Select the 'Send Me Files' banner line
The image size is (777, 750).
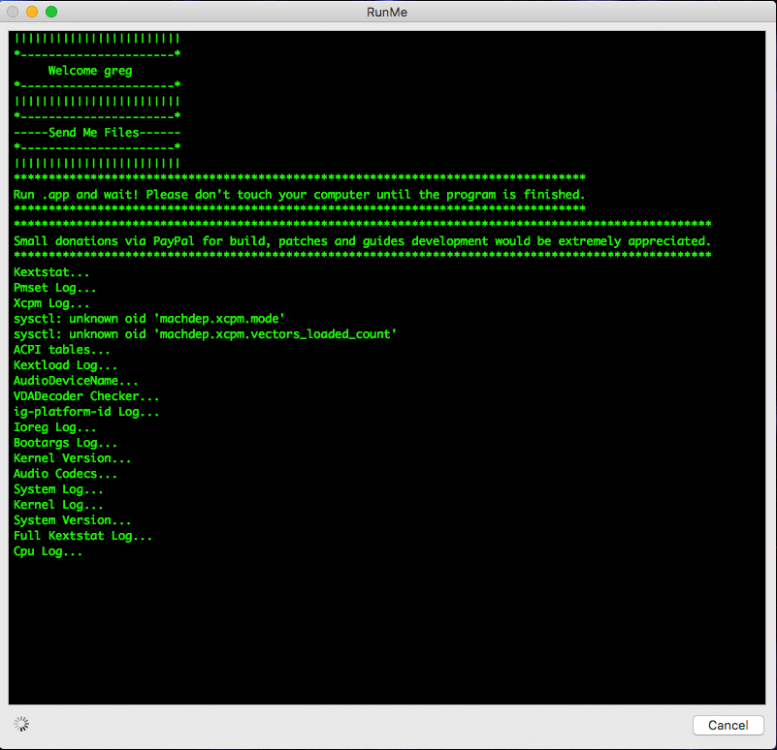(97, 133)
